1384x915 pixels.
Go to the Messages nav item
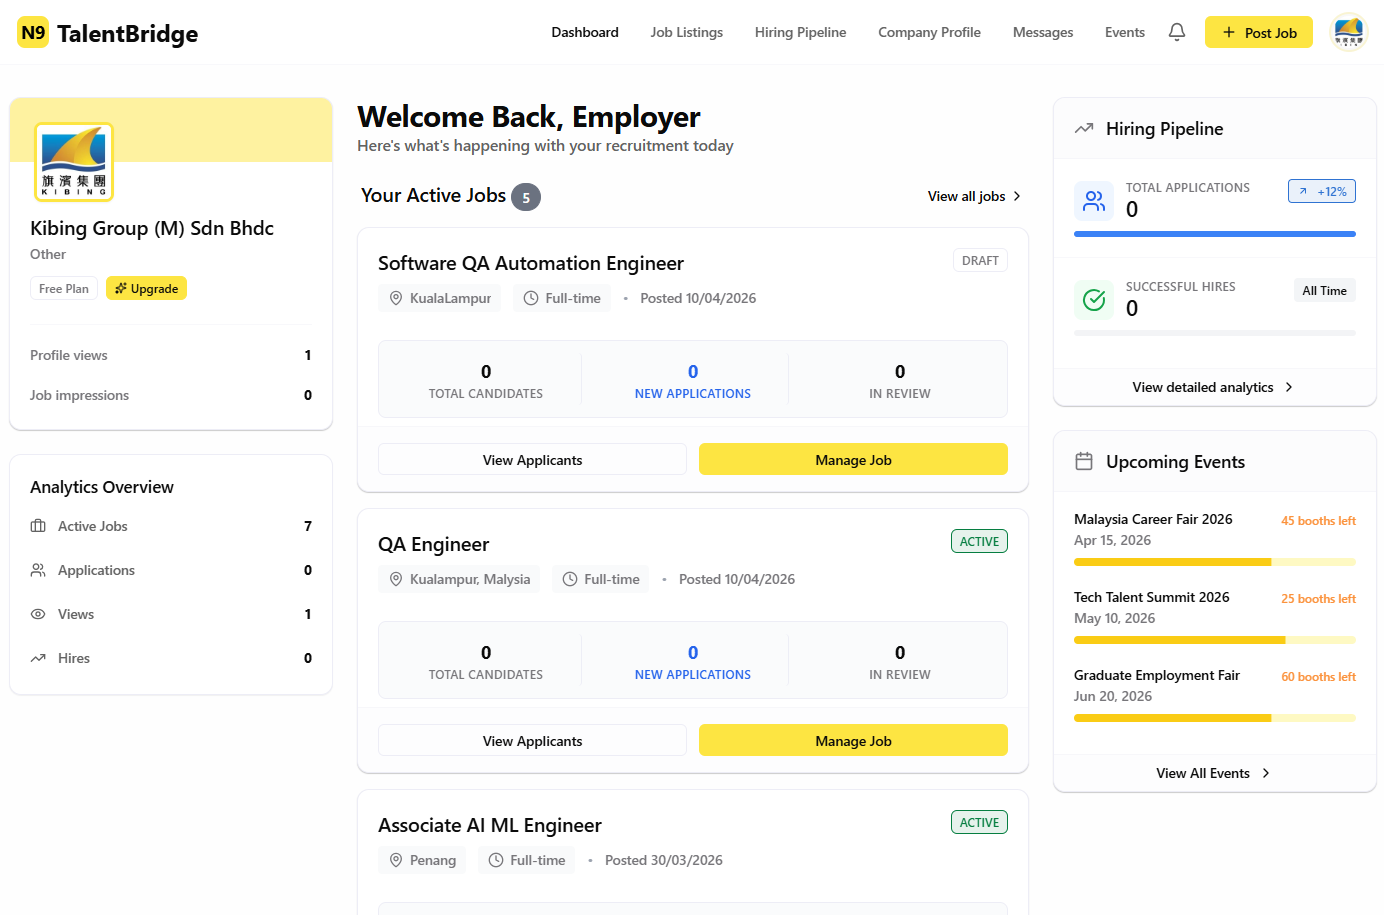(1042, 32)
